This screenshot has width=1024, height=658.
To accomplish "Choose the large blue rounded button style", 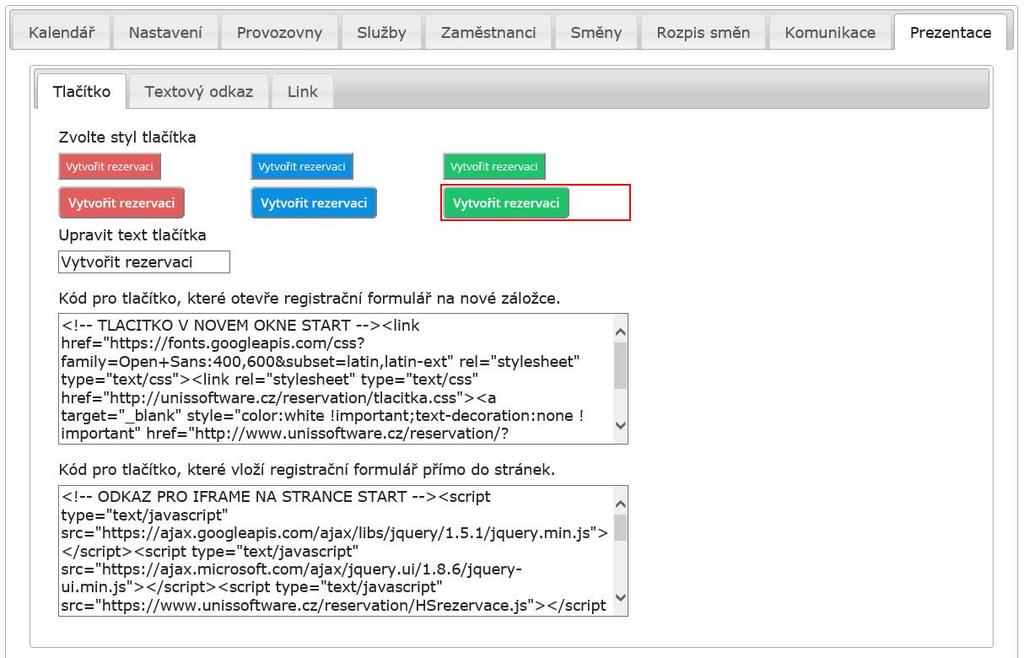I will (x=313, y=203).
